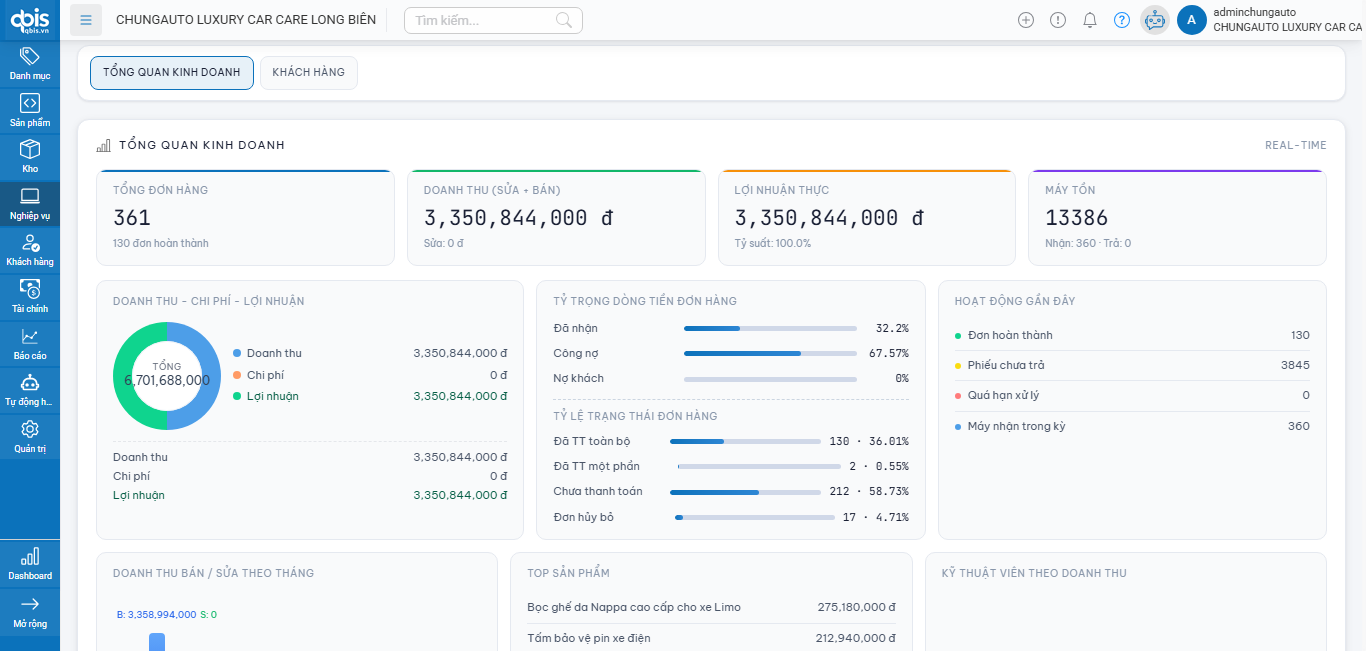
Task: Go to Kho warehouse icon
Action: (x=30, y=157)
